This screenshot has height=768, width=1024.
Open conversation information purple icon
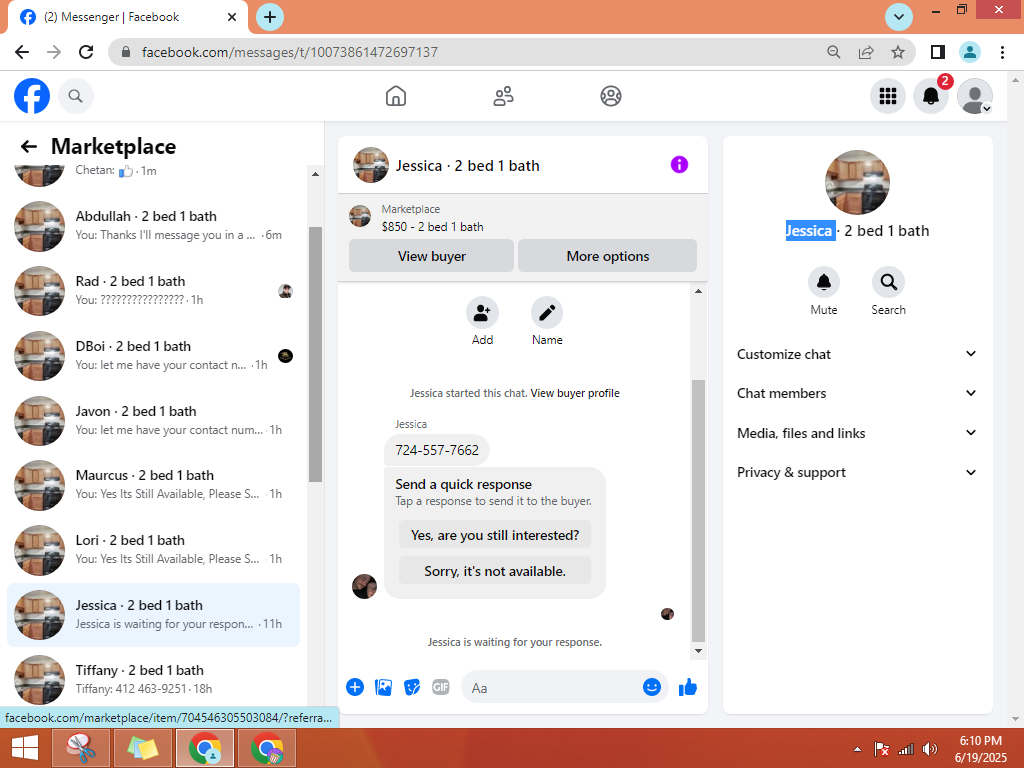[x=679, y=165]
